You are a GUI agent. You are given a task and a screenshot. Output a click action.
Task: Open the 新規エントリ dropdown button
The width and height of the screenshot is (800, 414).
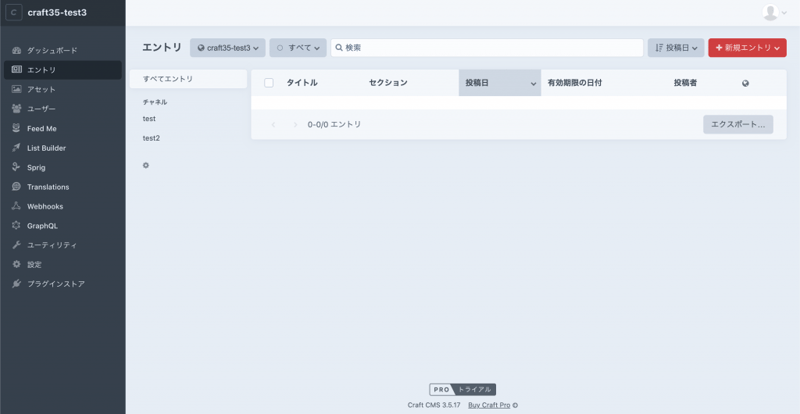(x=747, y=47)
